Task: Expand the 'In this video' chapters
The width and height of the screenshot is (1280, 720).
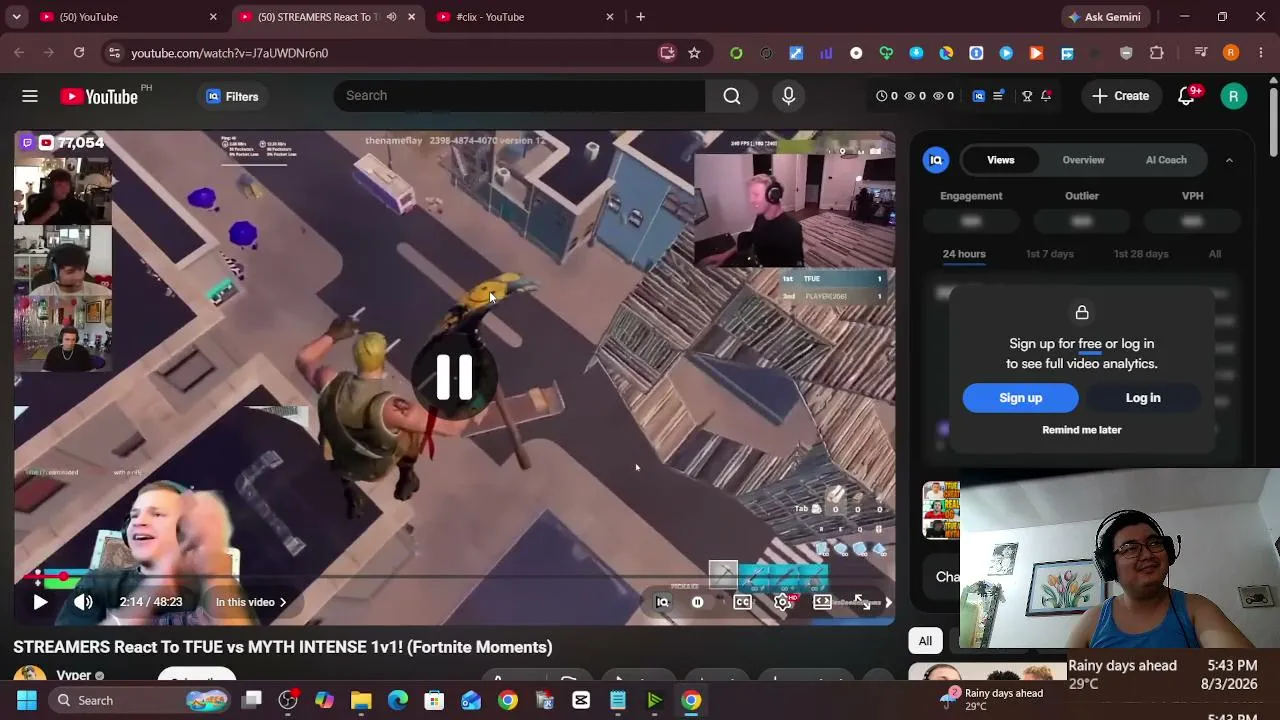Action: point(251,602)
